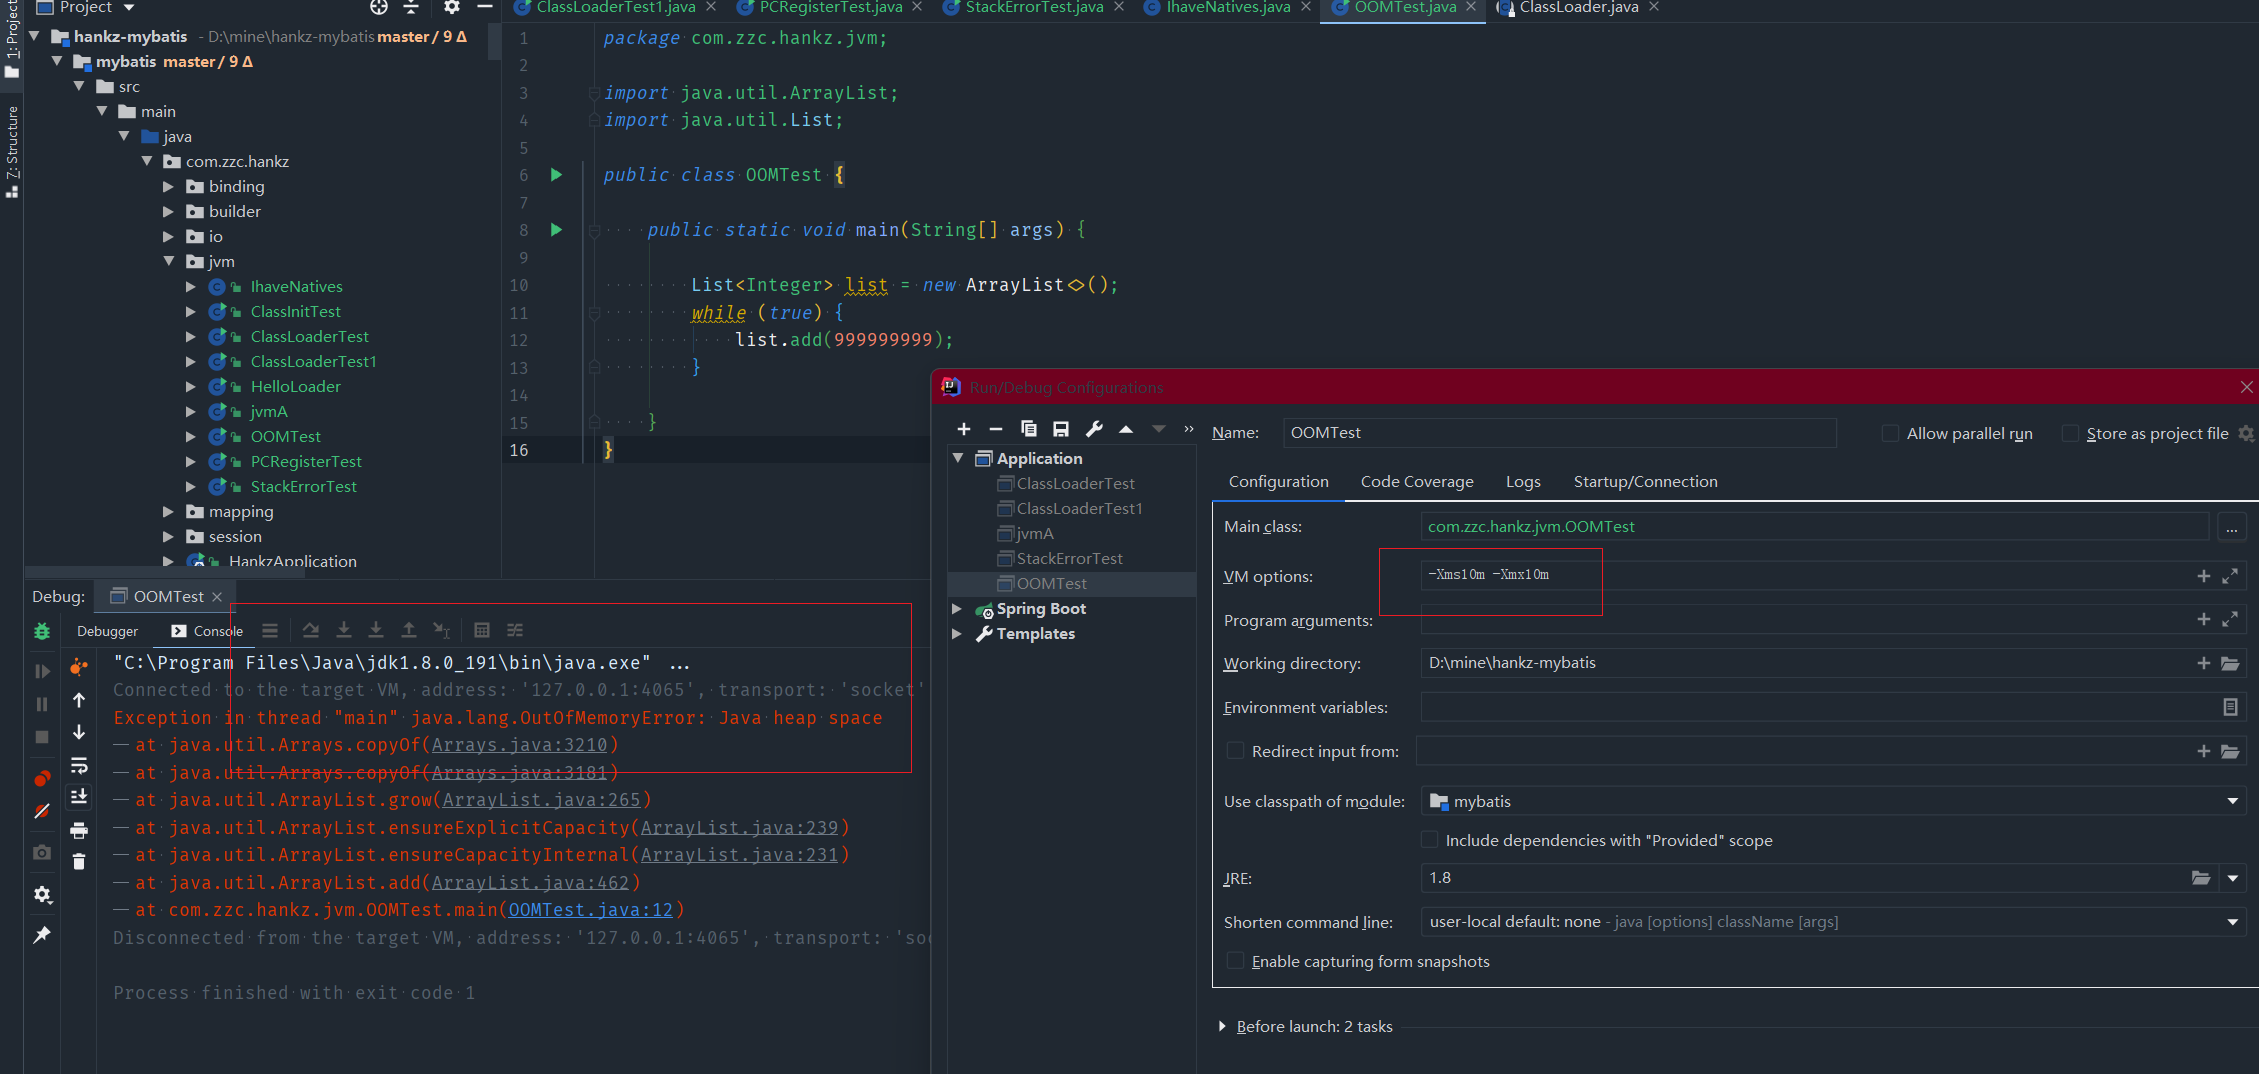This screenshot has width=2259, height=1074.
Task: Switch to the Debugger tab
Action: click(x=107, y=631)
